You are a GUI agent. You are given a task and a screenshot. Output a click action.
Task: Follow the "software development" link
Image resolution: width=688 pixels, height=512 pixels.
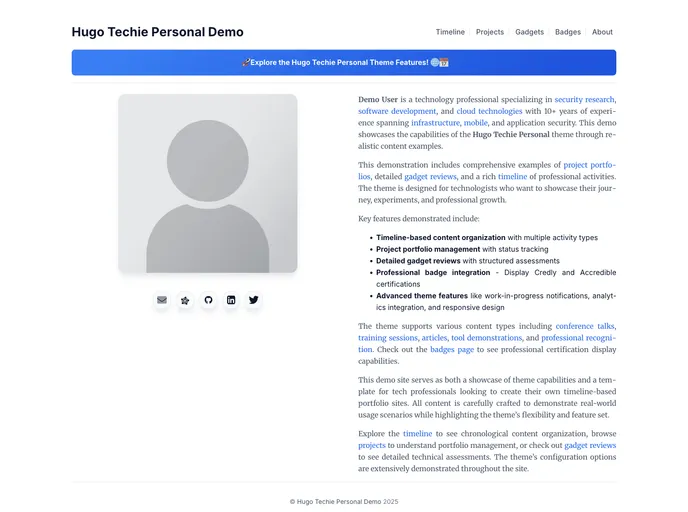pos(397,112)
